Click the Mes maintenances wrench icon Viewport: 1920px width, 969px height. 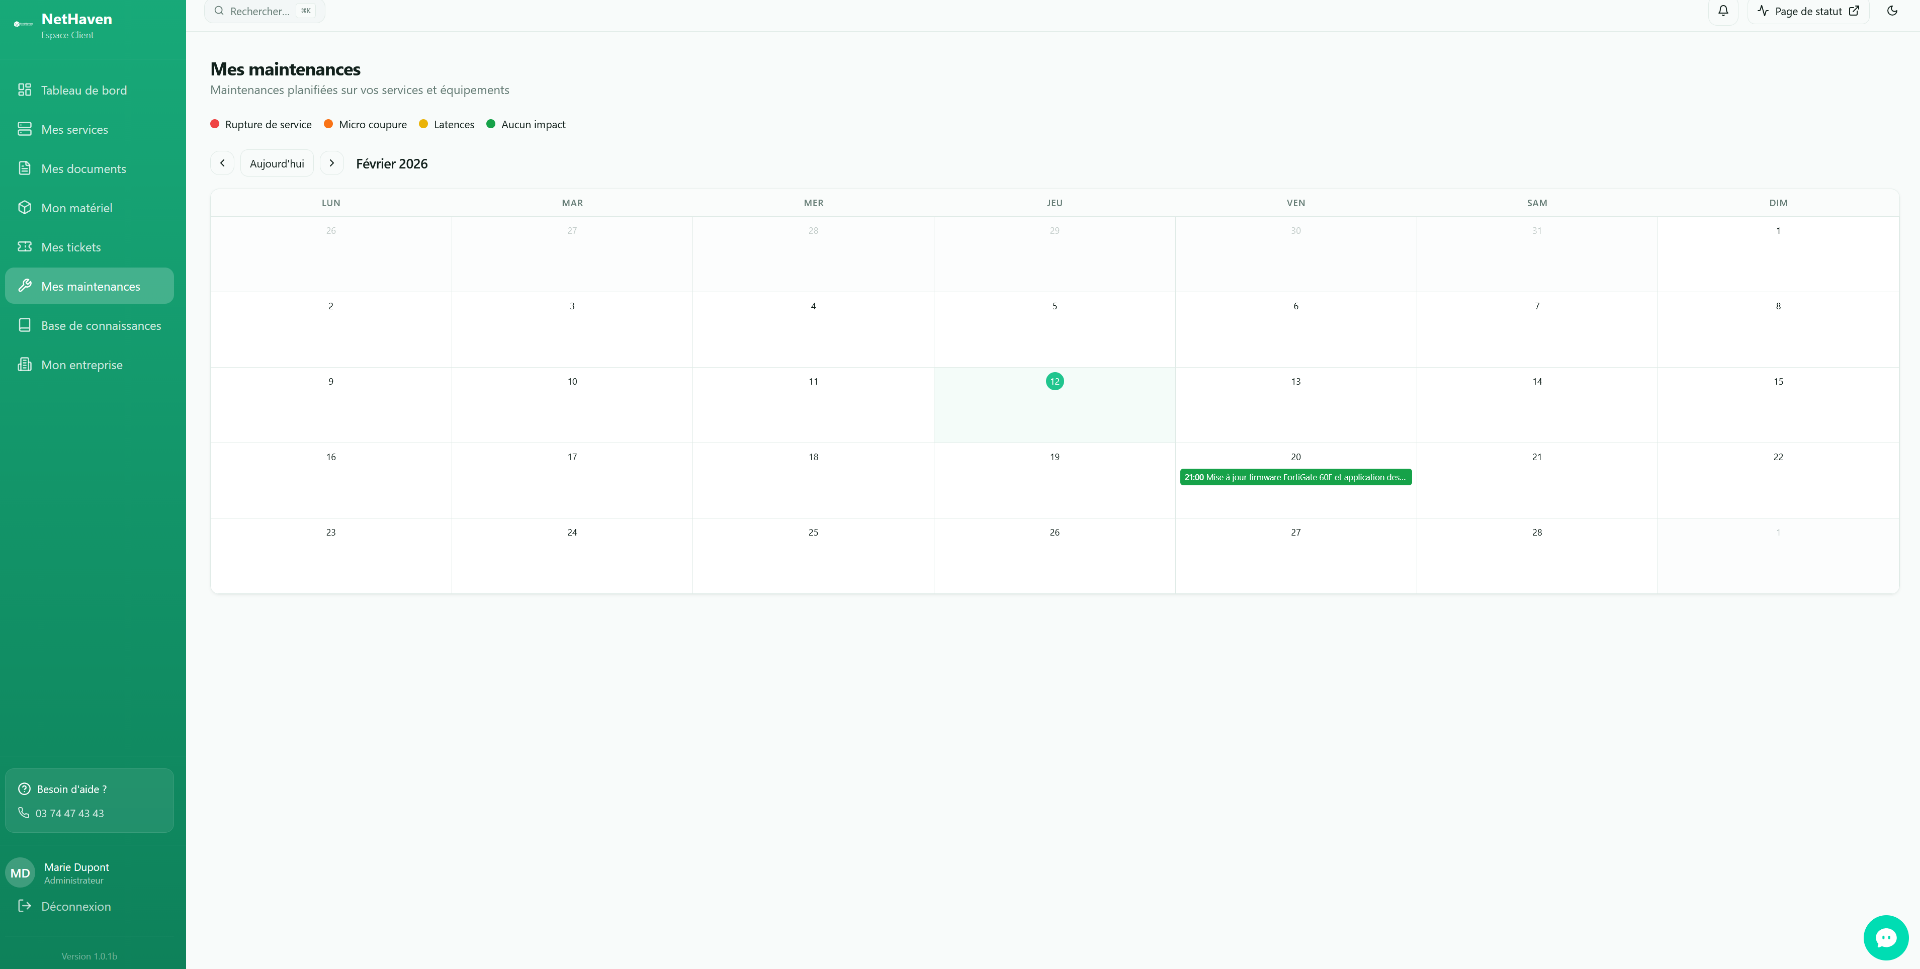coord(25,286)
